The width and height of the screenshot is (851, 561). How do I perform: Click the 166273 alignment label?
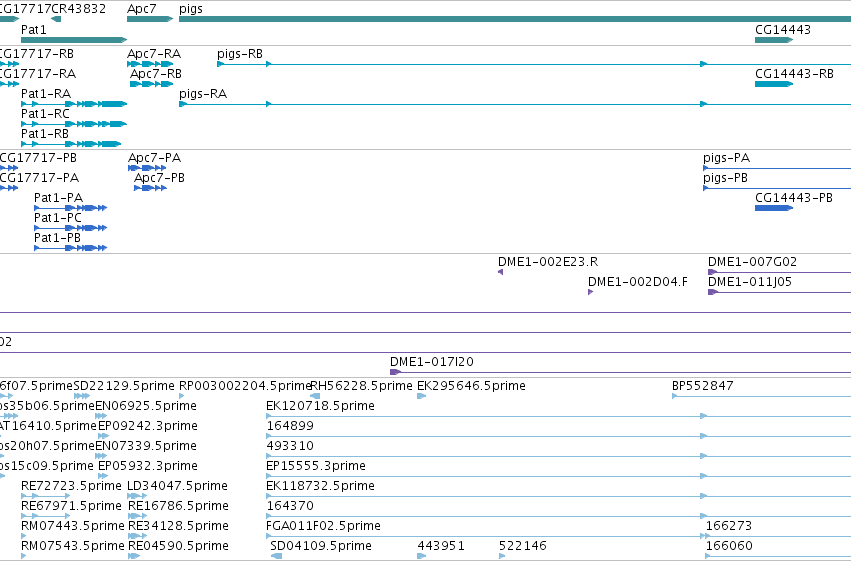point(728,526)
